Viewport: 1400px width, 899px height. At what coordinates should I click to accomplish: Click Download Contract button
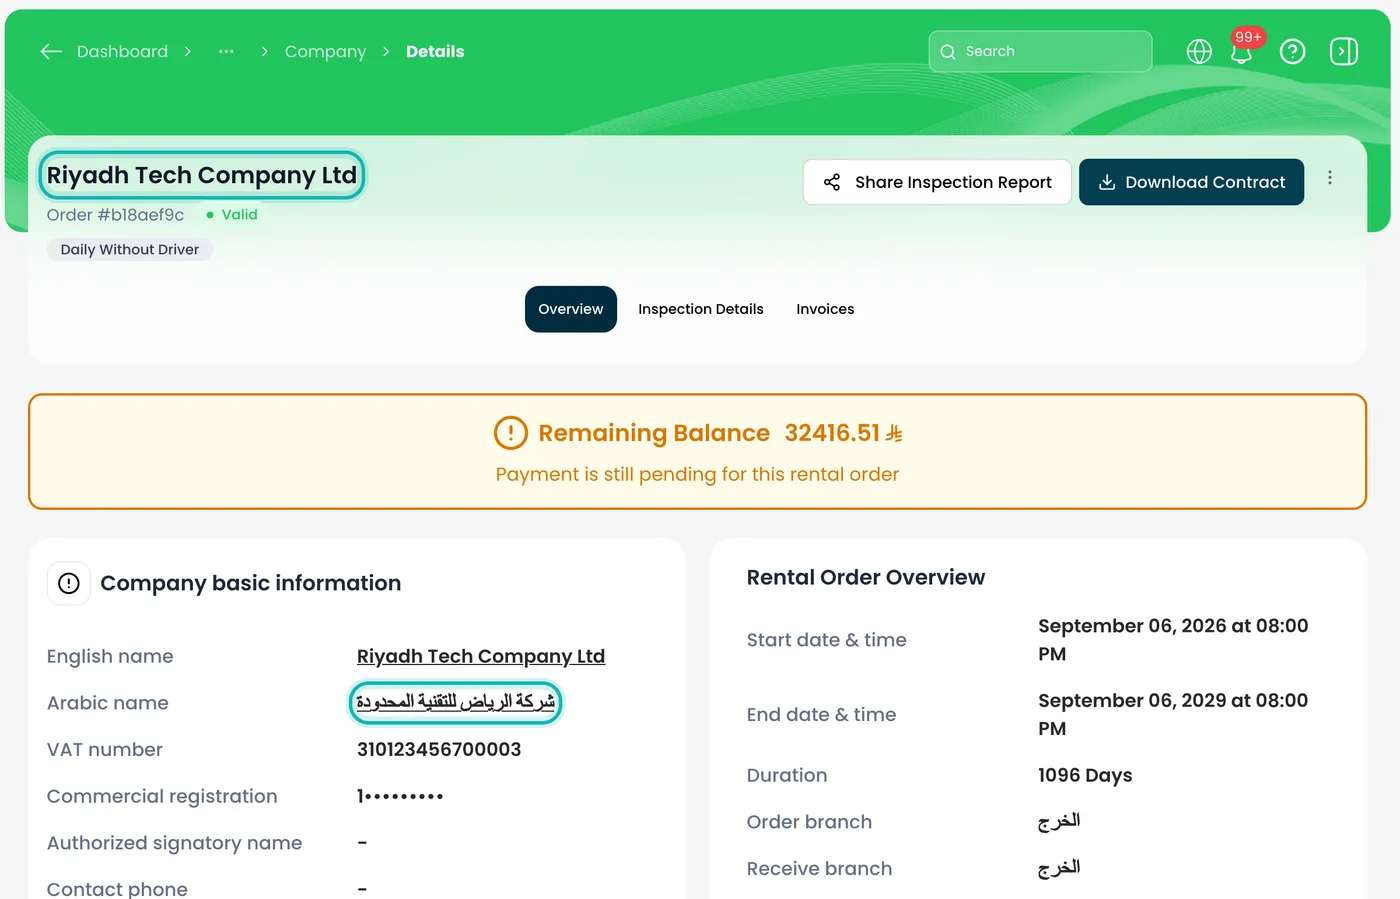pos(1191,182)
